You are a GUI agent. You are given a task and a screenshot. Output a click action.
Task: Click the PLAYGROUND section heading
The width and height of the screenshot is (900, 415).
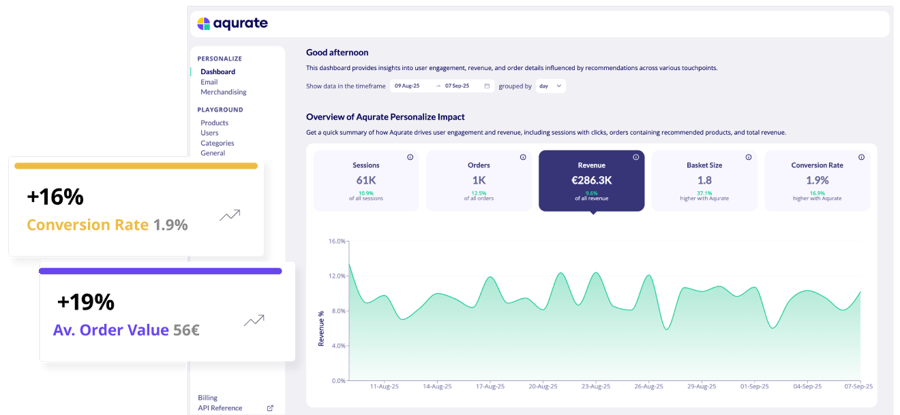click(220, 110)
